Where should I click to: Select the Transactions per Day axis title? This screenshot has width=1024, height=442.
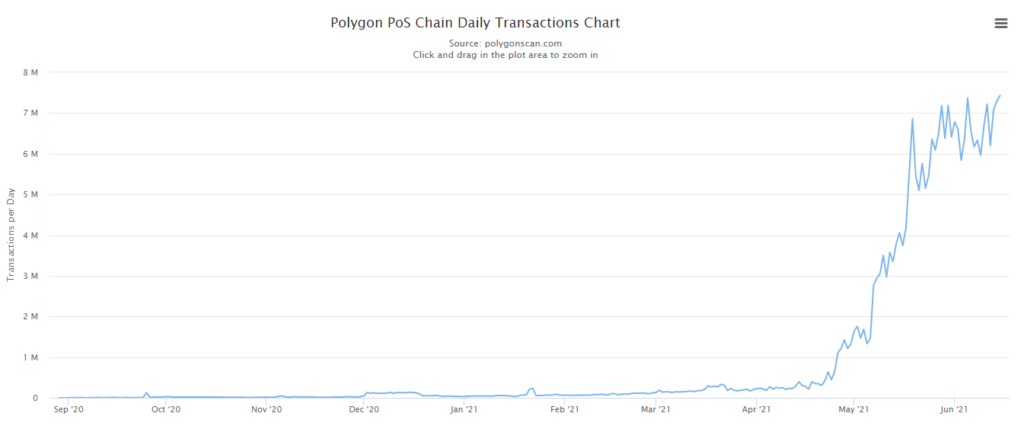pyautogui.click(x=11, y=234)
